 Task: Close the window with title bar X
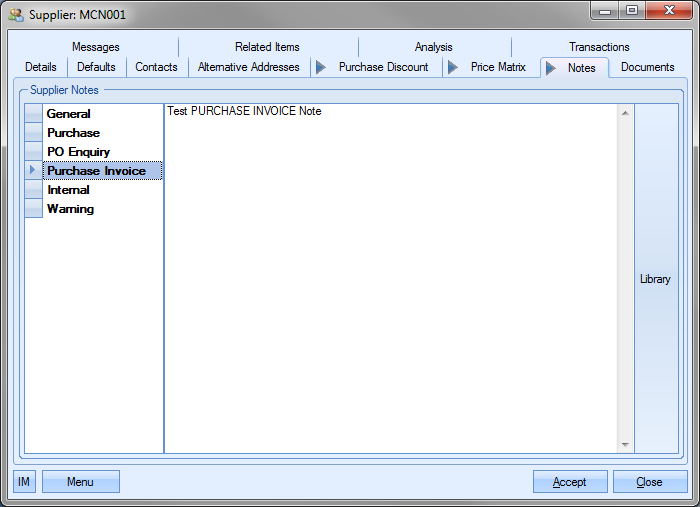click(669, 11)
